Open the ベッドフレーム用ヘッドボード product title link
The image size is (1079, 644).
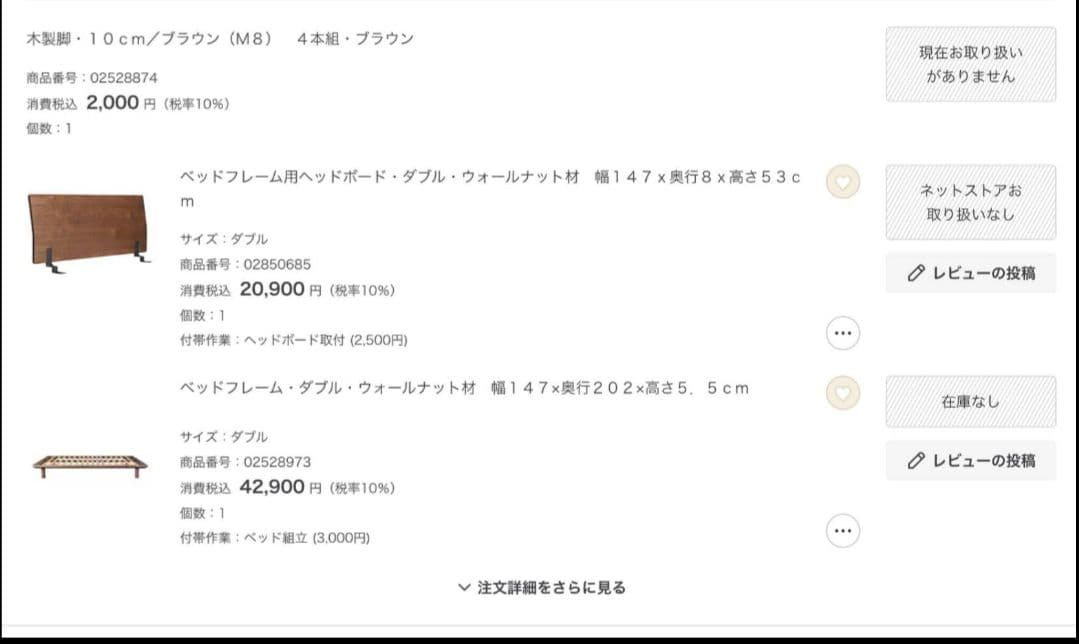tap(490, 177)
